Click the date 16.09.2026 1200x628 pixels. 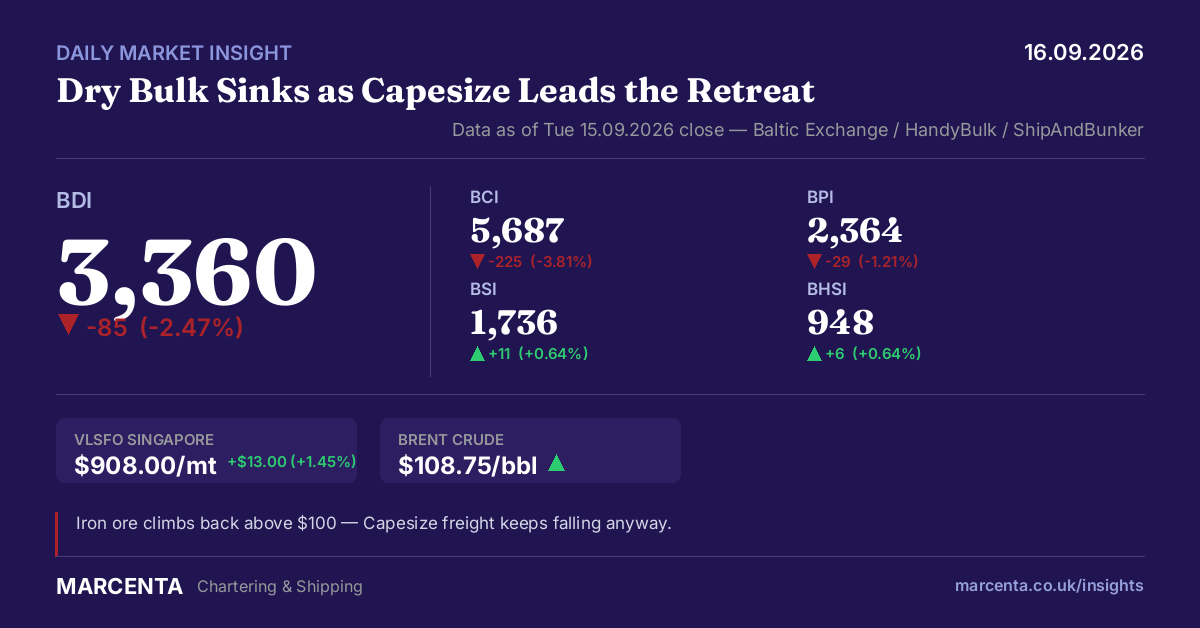tap(1084, 53)
